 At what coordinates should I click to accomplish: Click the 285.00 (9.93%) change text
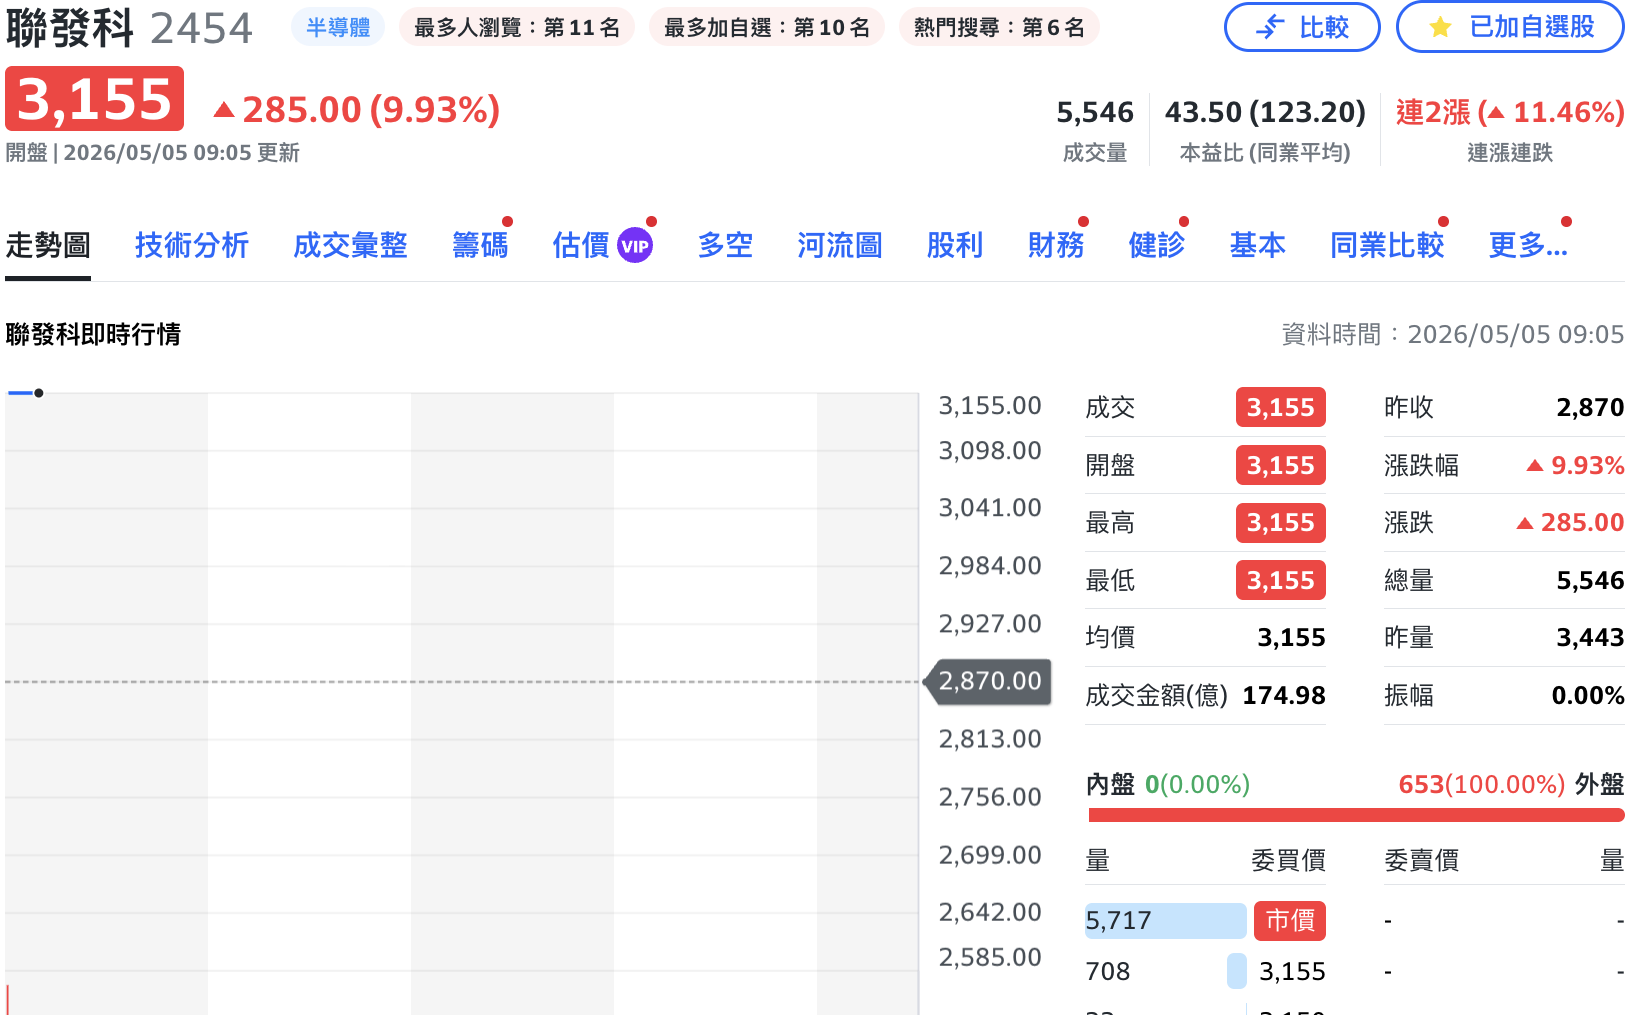[357, 110]
